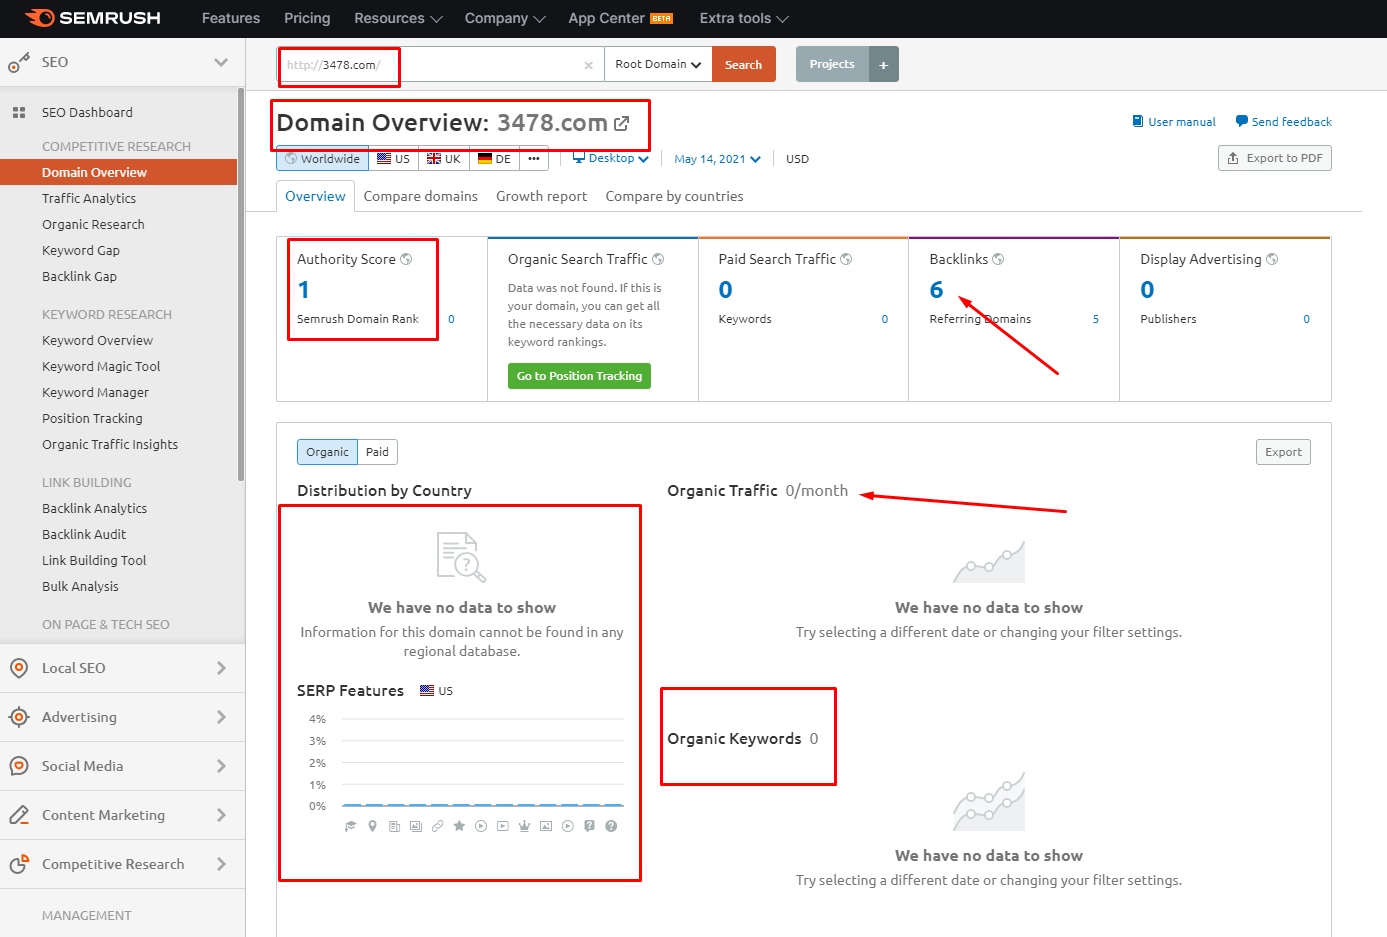The height and width of the screenshot is (937, 1387).
Task: Click the info icon beside Organic Search Traffic
Action: pos(658,259)
